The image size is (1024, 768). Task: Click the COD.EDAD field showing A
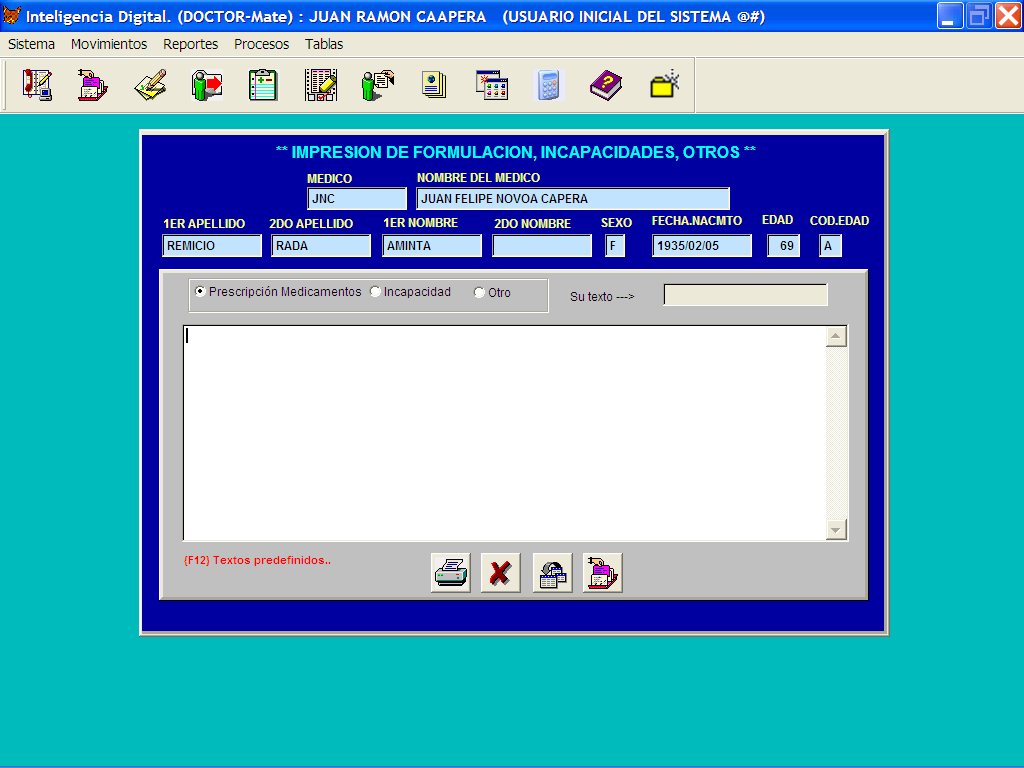point(830,246)
